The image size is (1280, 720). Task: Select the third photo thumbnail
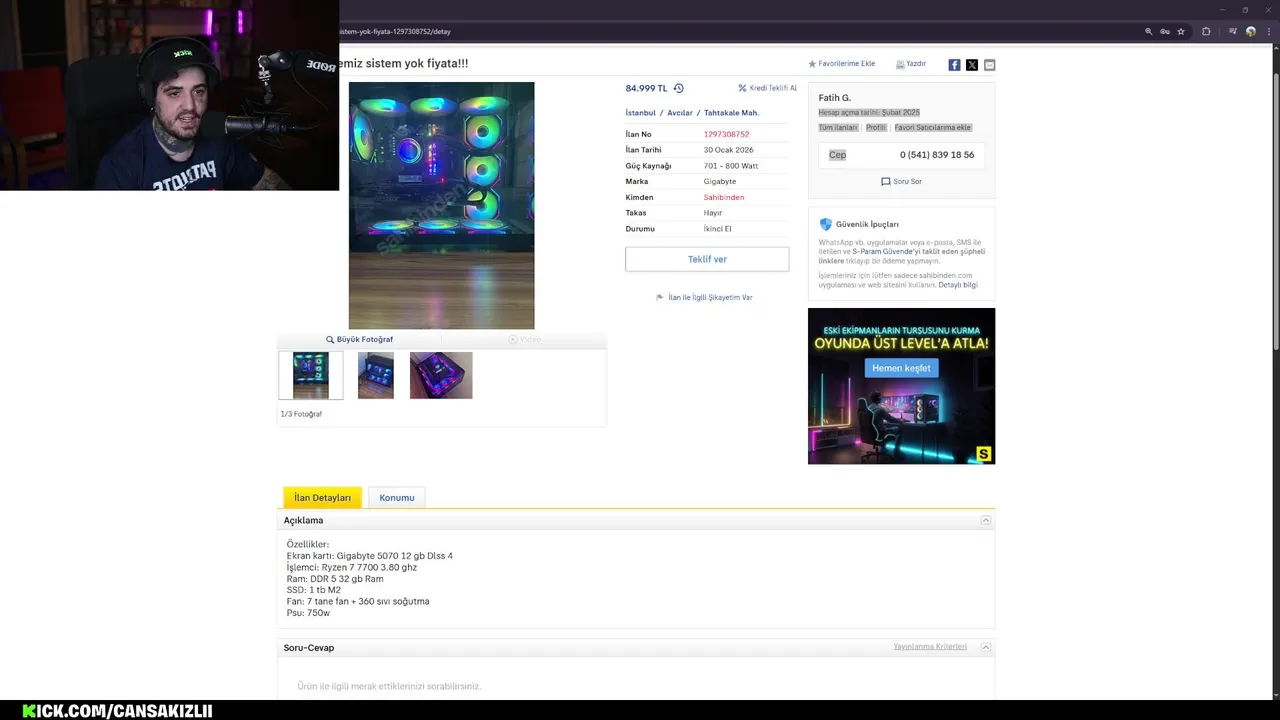[x=441, y=375]
